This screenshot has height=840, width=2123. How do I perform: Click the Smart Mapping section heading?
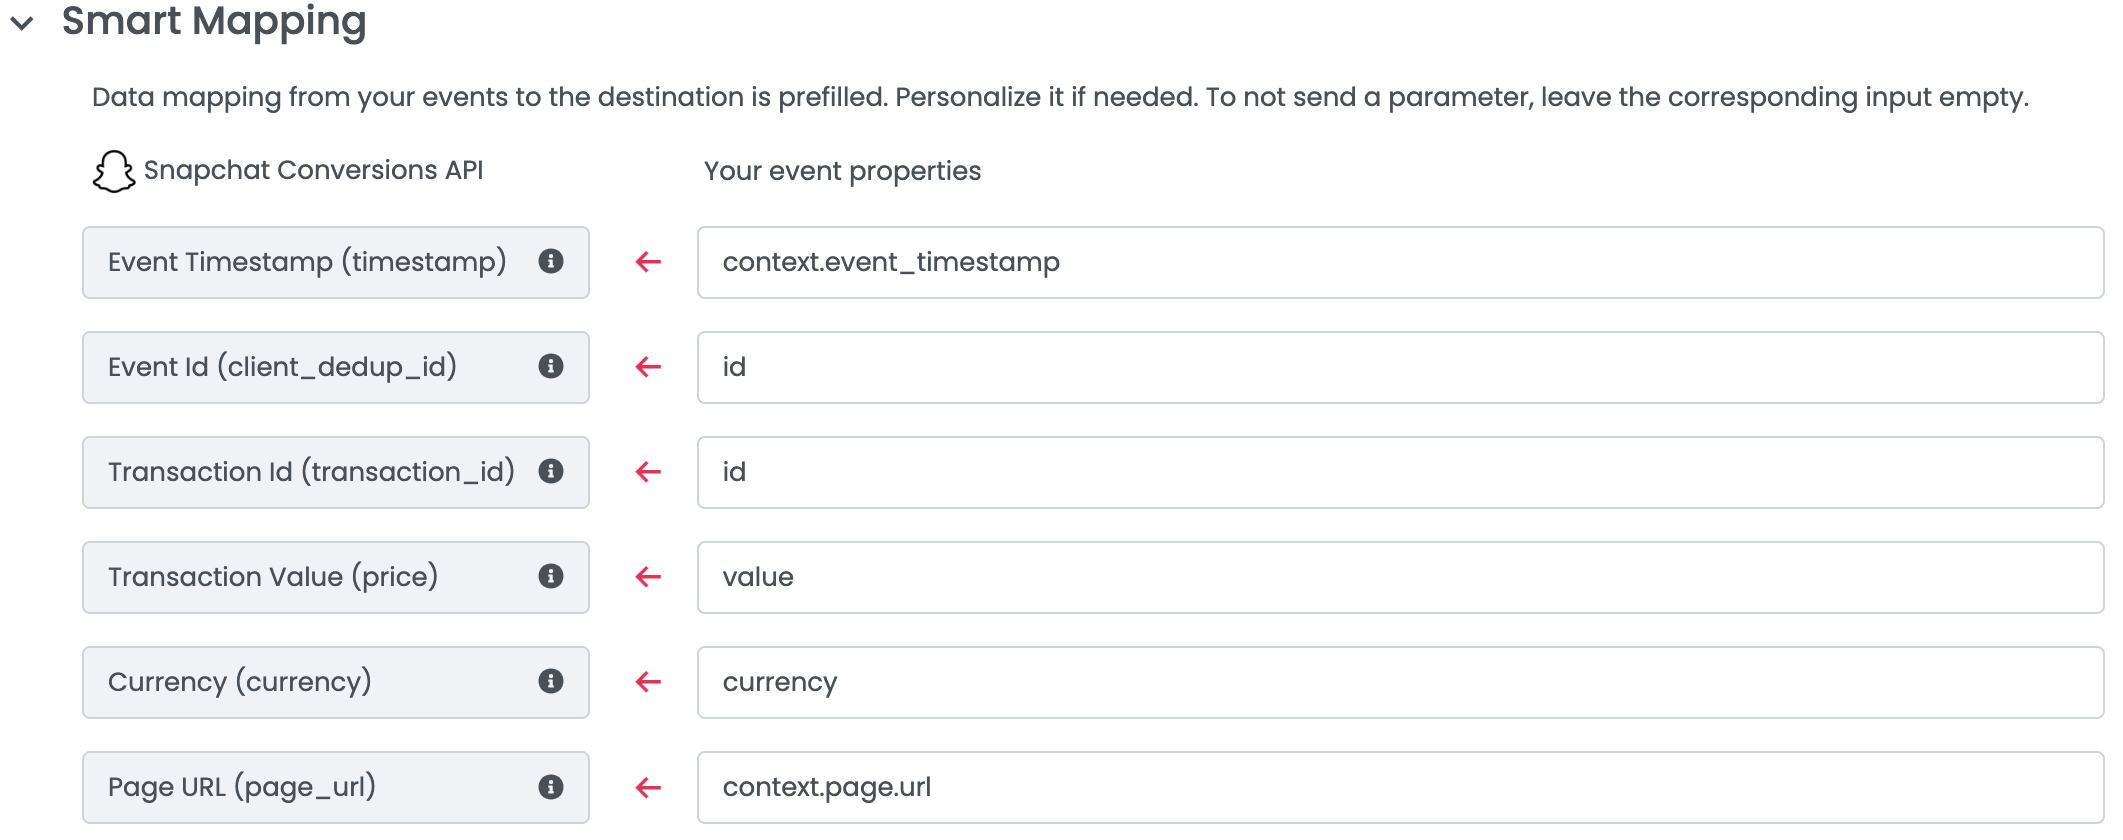pos(214,22)
